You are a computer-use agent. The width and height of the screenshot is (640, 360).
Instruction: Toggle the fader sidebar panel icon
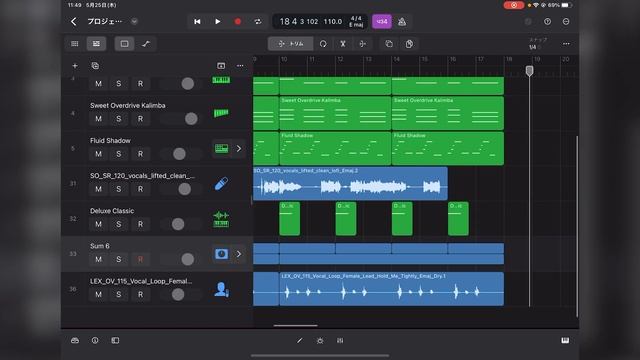pyautogui.click(x=115, y=340)
